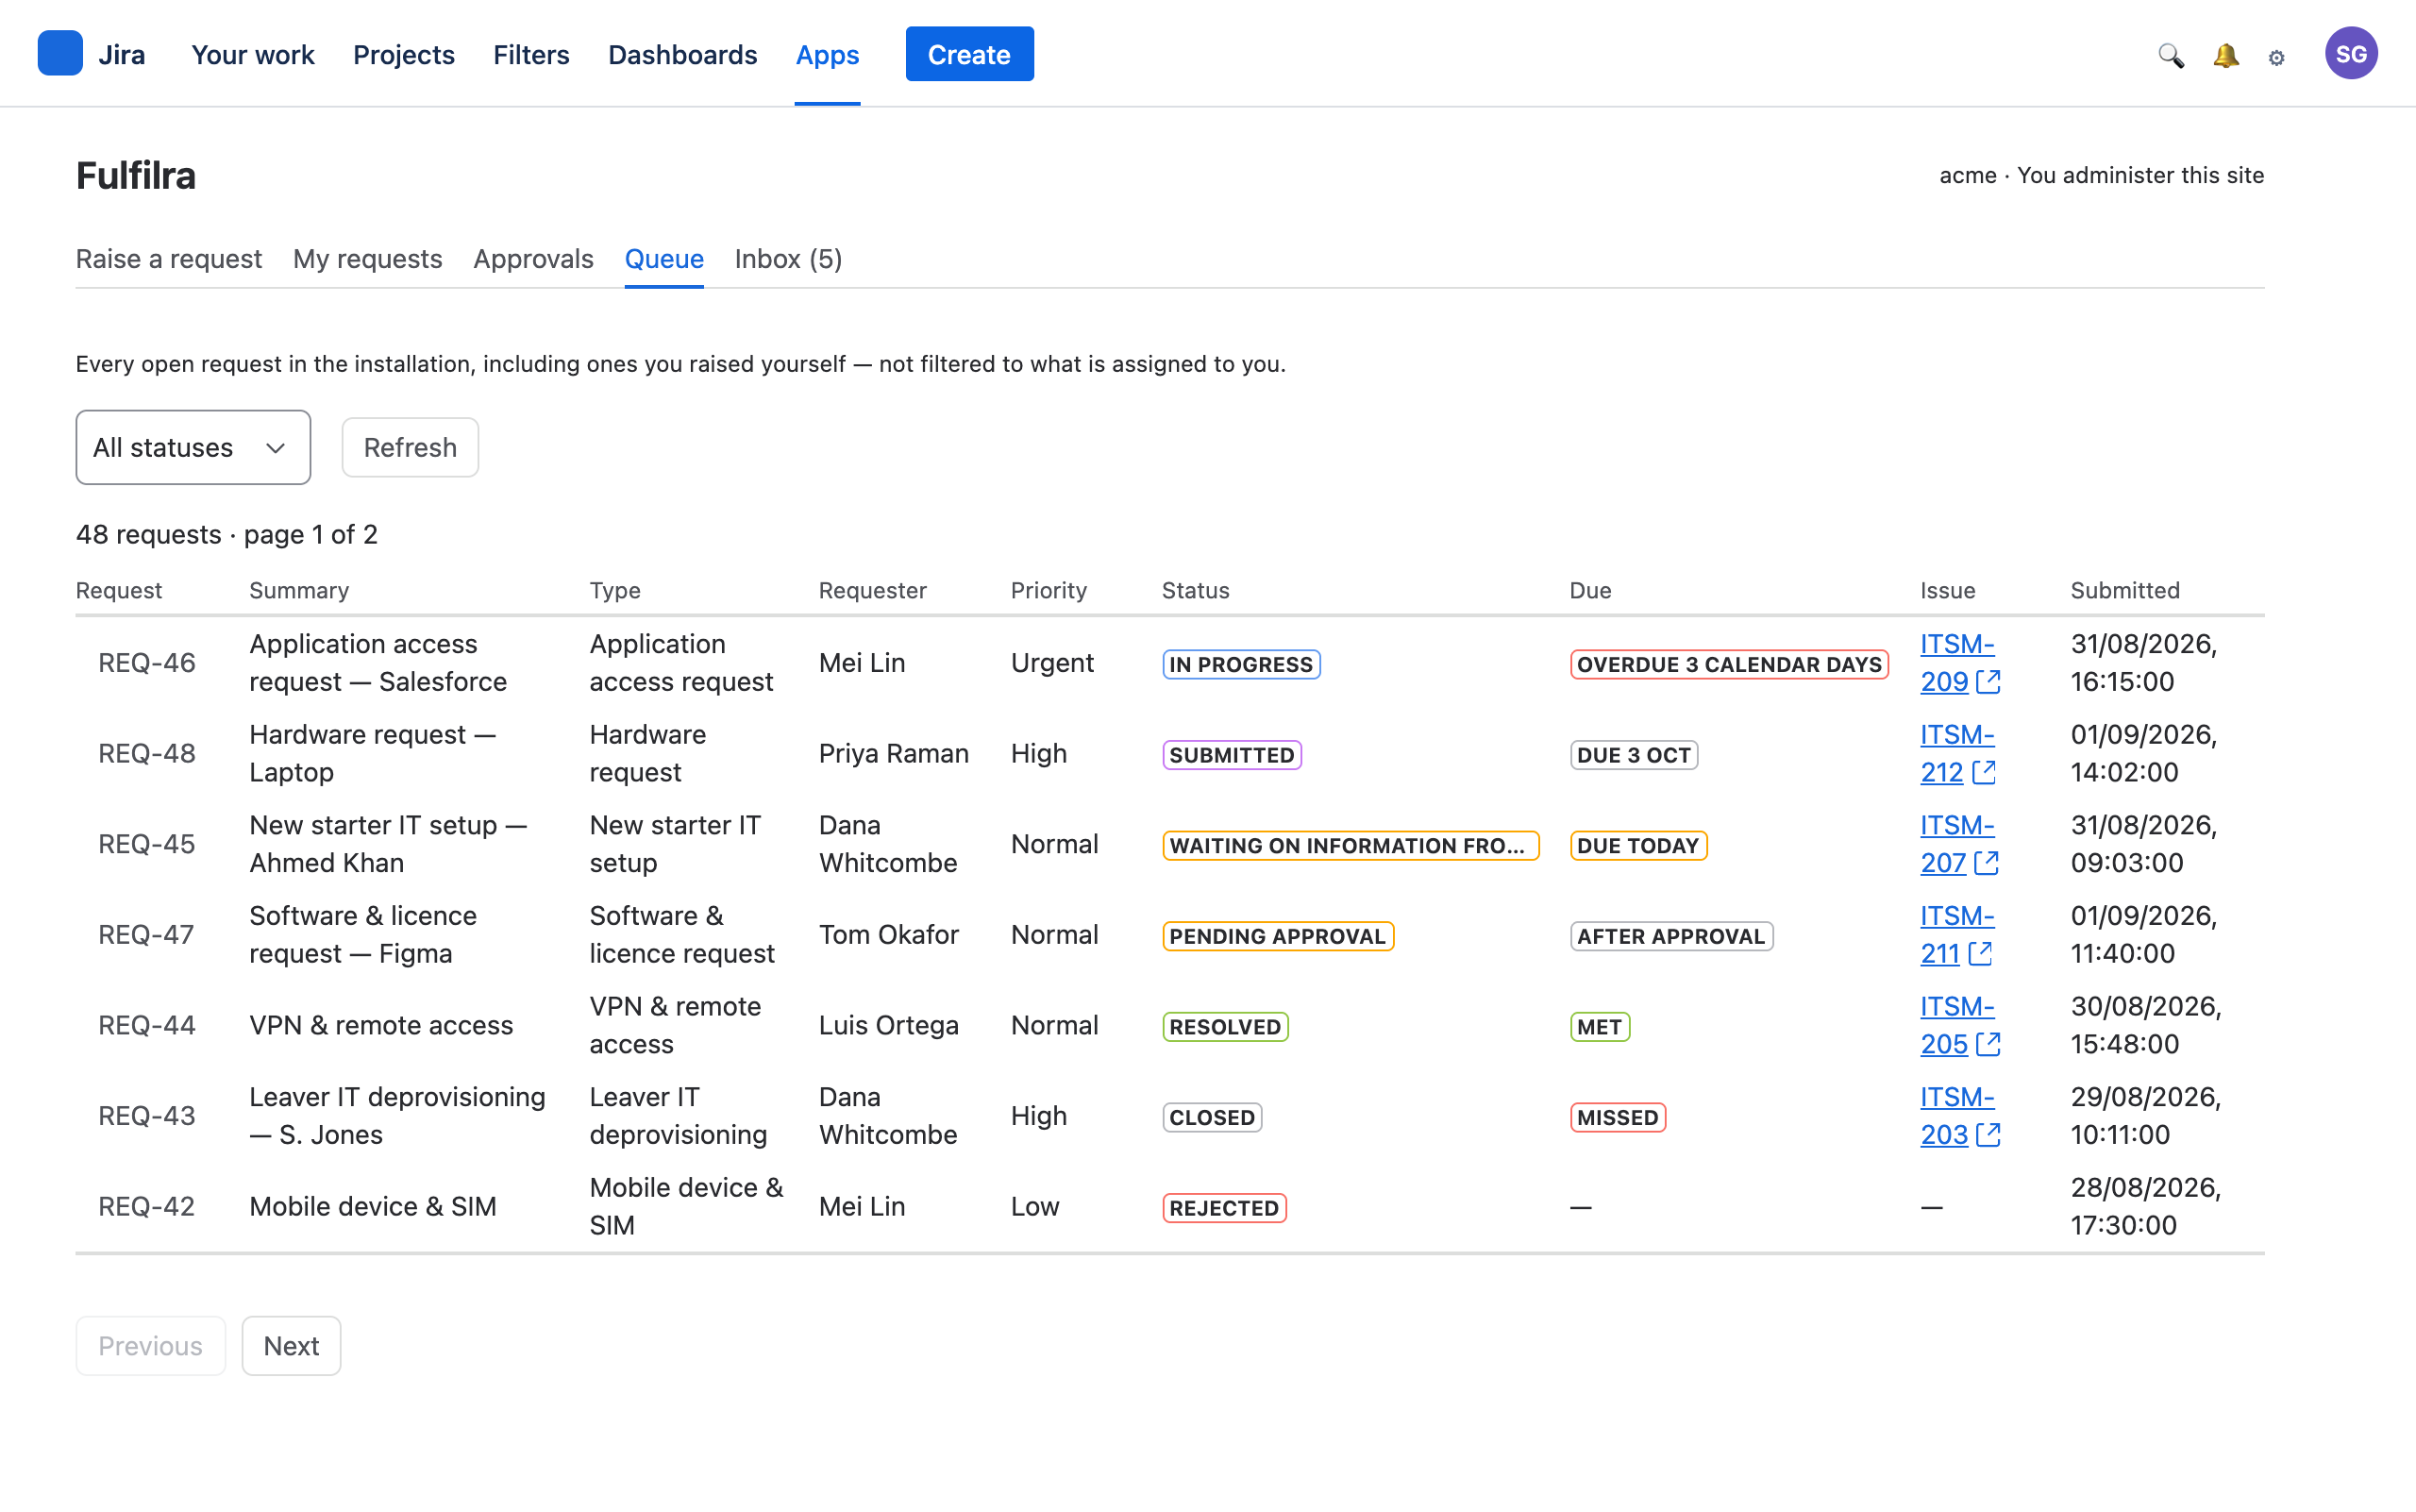Click OVERDUE 3 CALENDAR DAYS badge
Viewport: 2416px width, 1512px height.
click(1729, 665)
